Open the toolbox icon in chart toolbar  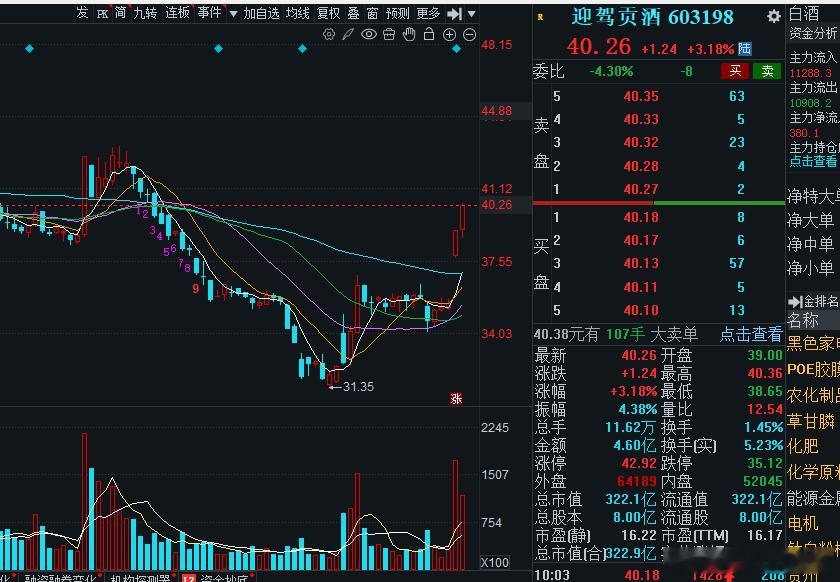389,35
